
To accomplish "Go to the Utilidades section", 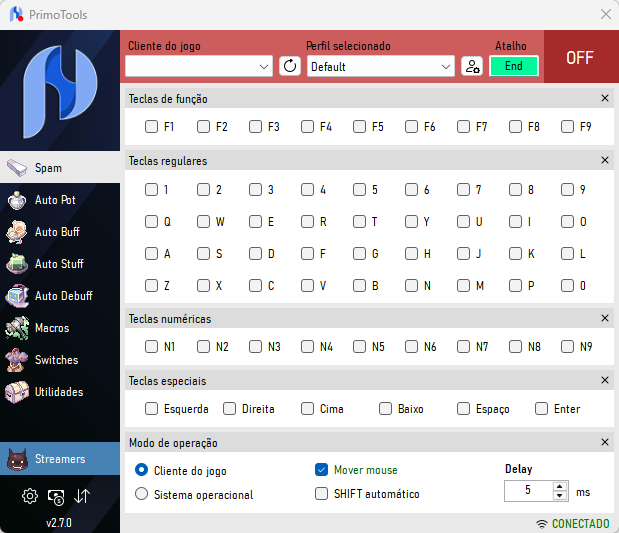I will pyautogui.click(x=60, y=392).
